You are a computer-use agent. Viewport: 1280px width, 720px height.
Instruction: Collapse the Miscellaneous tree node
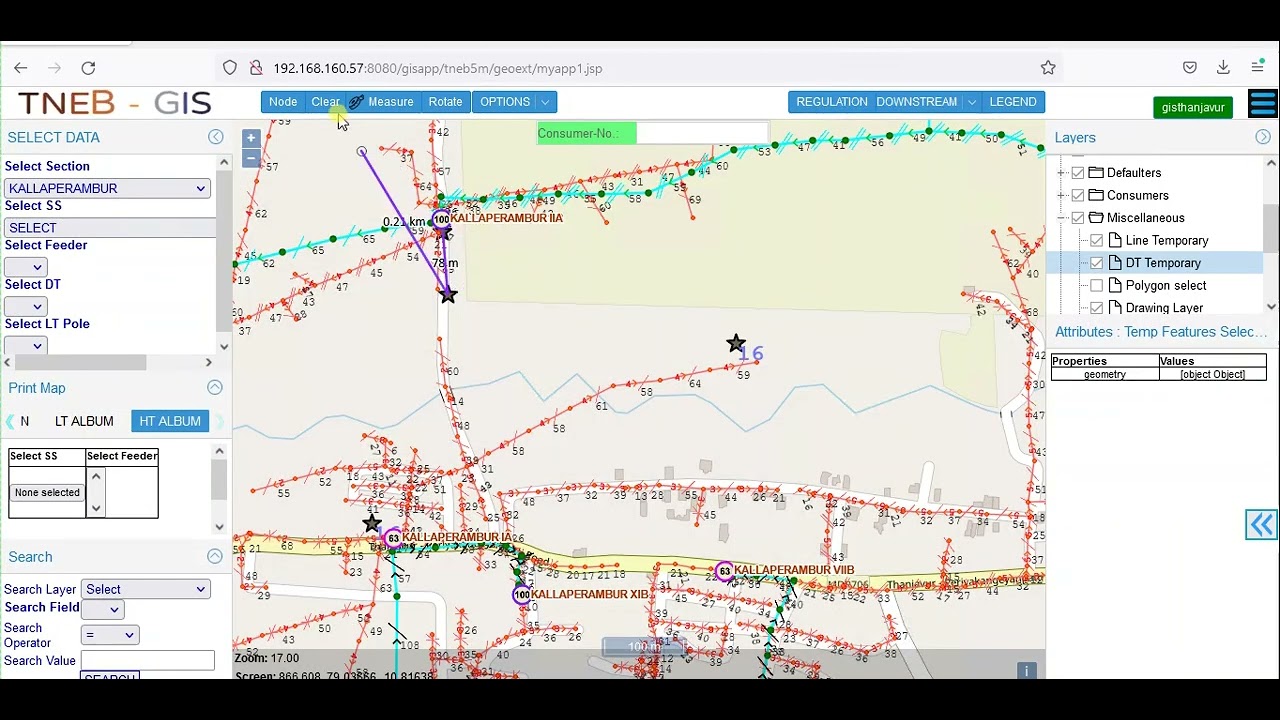[x=1061, y=218]
